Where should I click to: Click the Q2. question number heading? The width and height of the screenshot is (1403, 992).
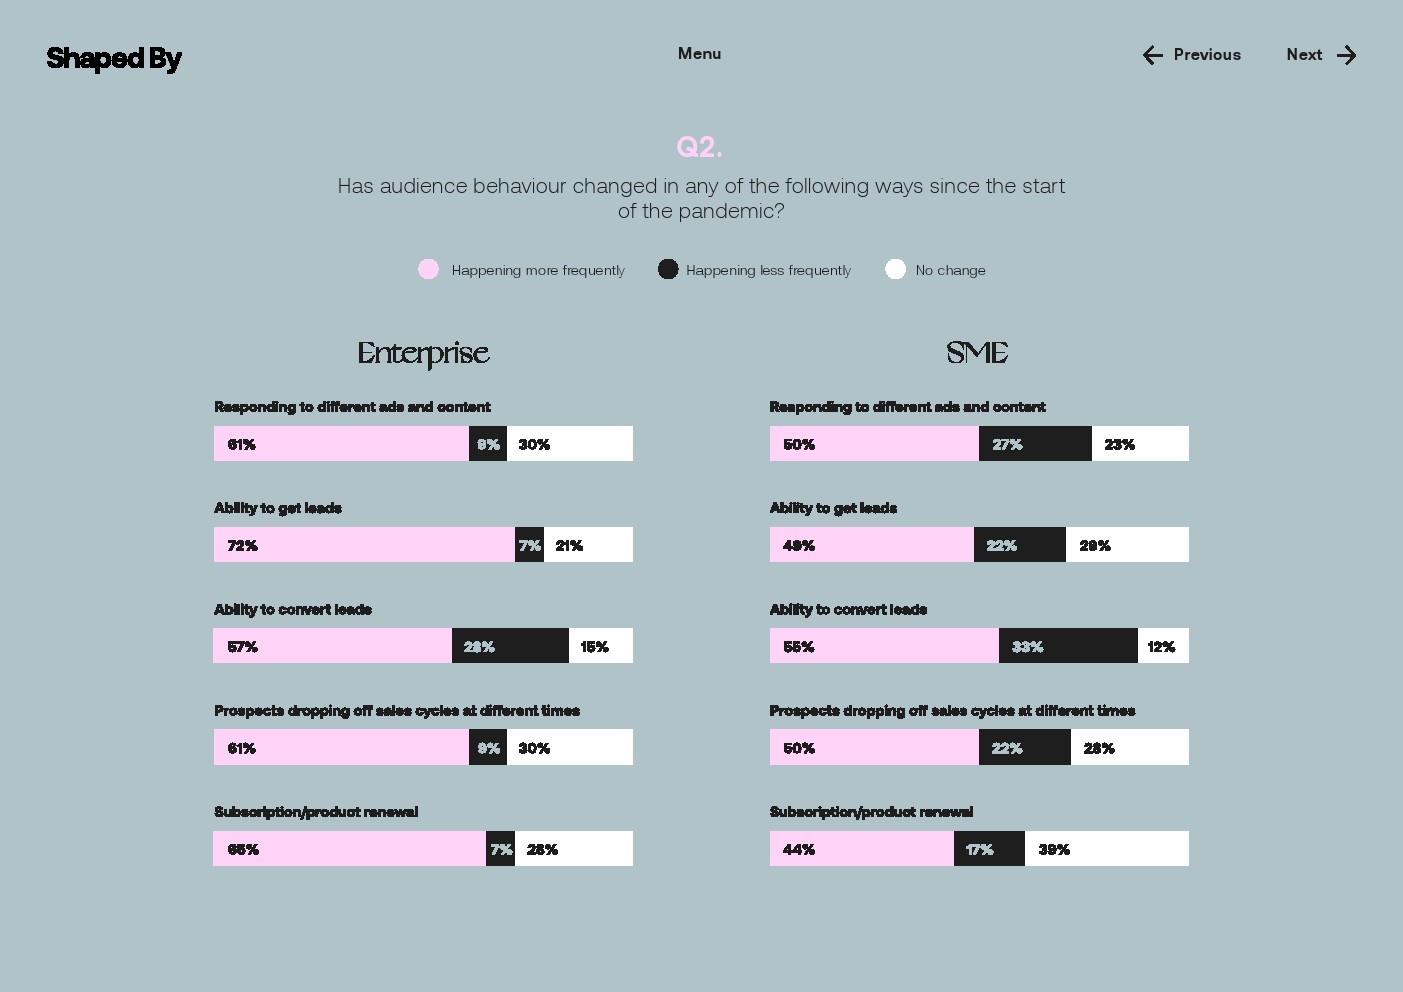coord(699,147)
